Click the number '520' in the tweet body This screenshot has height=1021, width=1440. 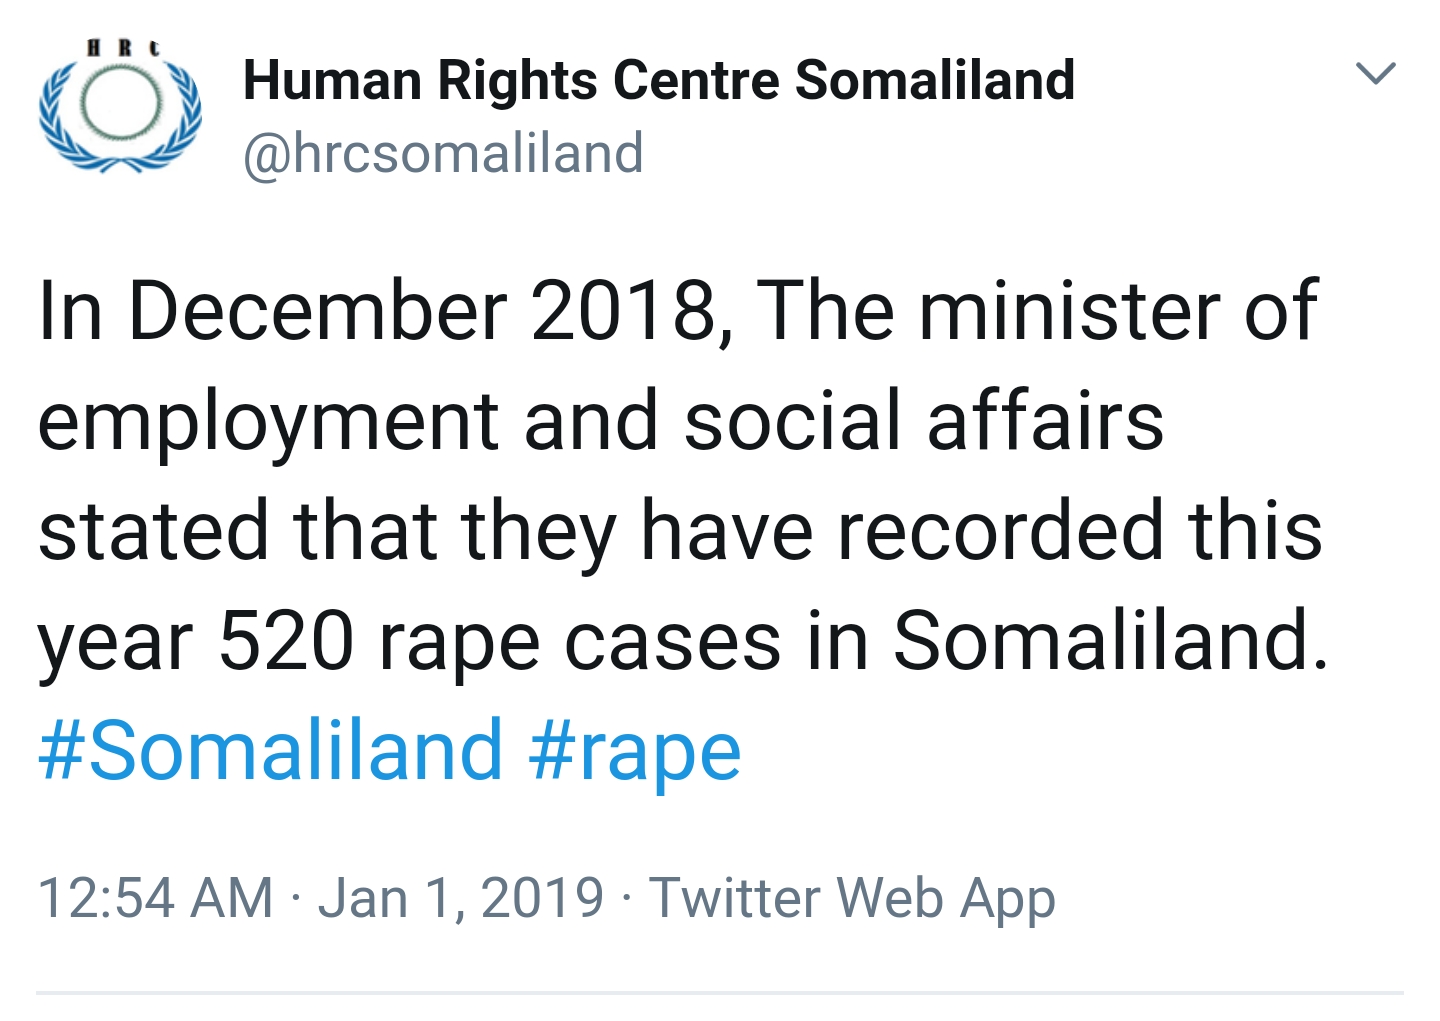[286, 641]
